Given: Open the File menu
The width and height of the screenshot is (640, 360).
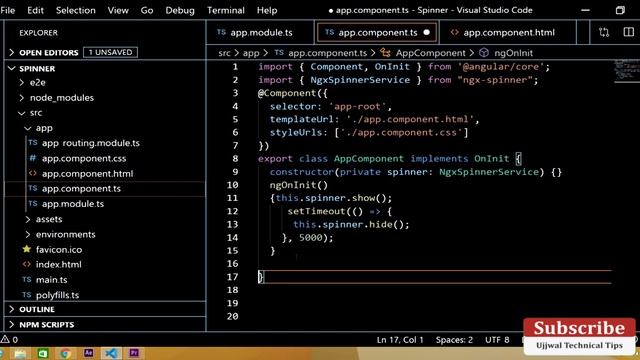Looking at the screenshot, I should [8, 10].
